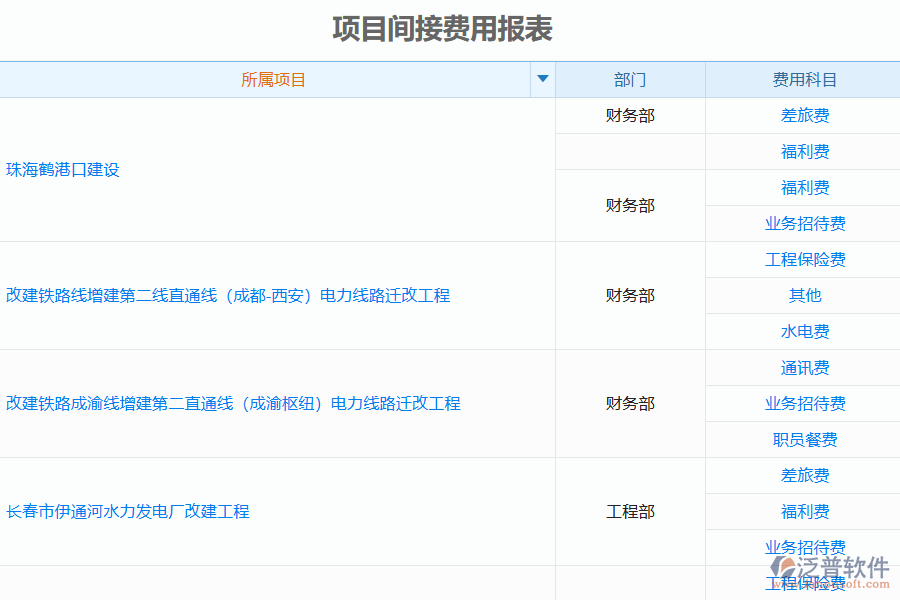This screenshot has height=600, width=900.
Task: Click the 职员餐费 expense item
Action: click(x=805, y=439)
